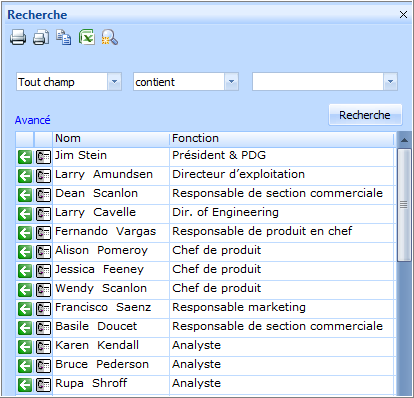Image resolution: width=414 pixels, height=398 pixels.
Task: Sort by the Nom column header
Action: click(111, 139)
